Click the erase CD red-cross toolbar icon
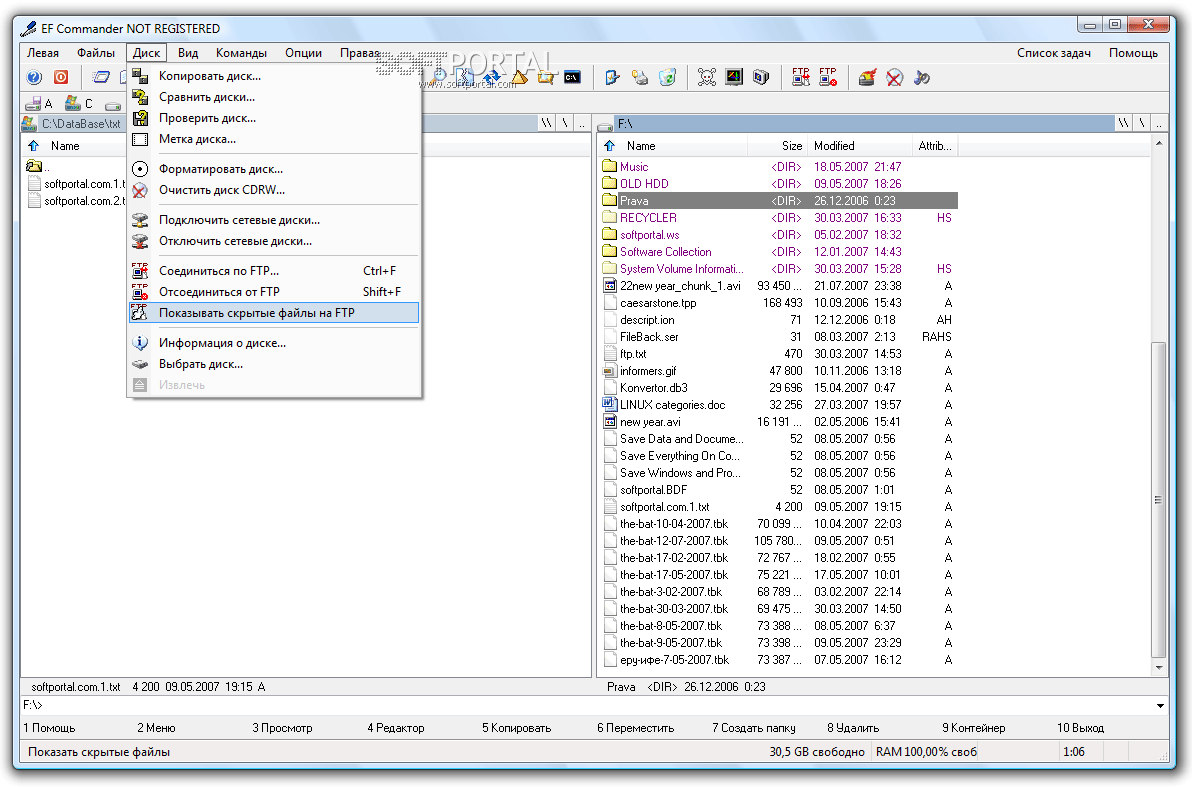This screenshot has height=787, width=1192. (x=895, y=77)
